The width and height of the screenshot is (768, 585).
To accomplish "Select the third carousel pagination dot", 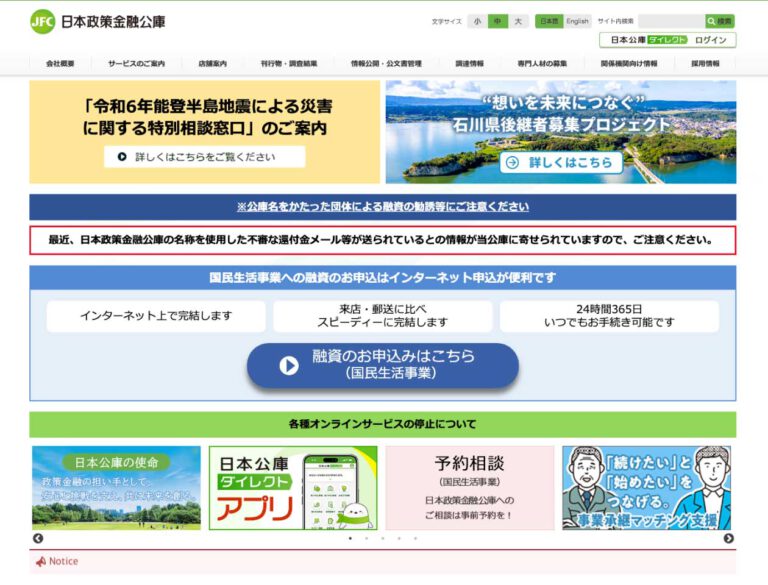I will (x=383, y=538).
